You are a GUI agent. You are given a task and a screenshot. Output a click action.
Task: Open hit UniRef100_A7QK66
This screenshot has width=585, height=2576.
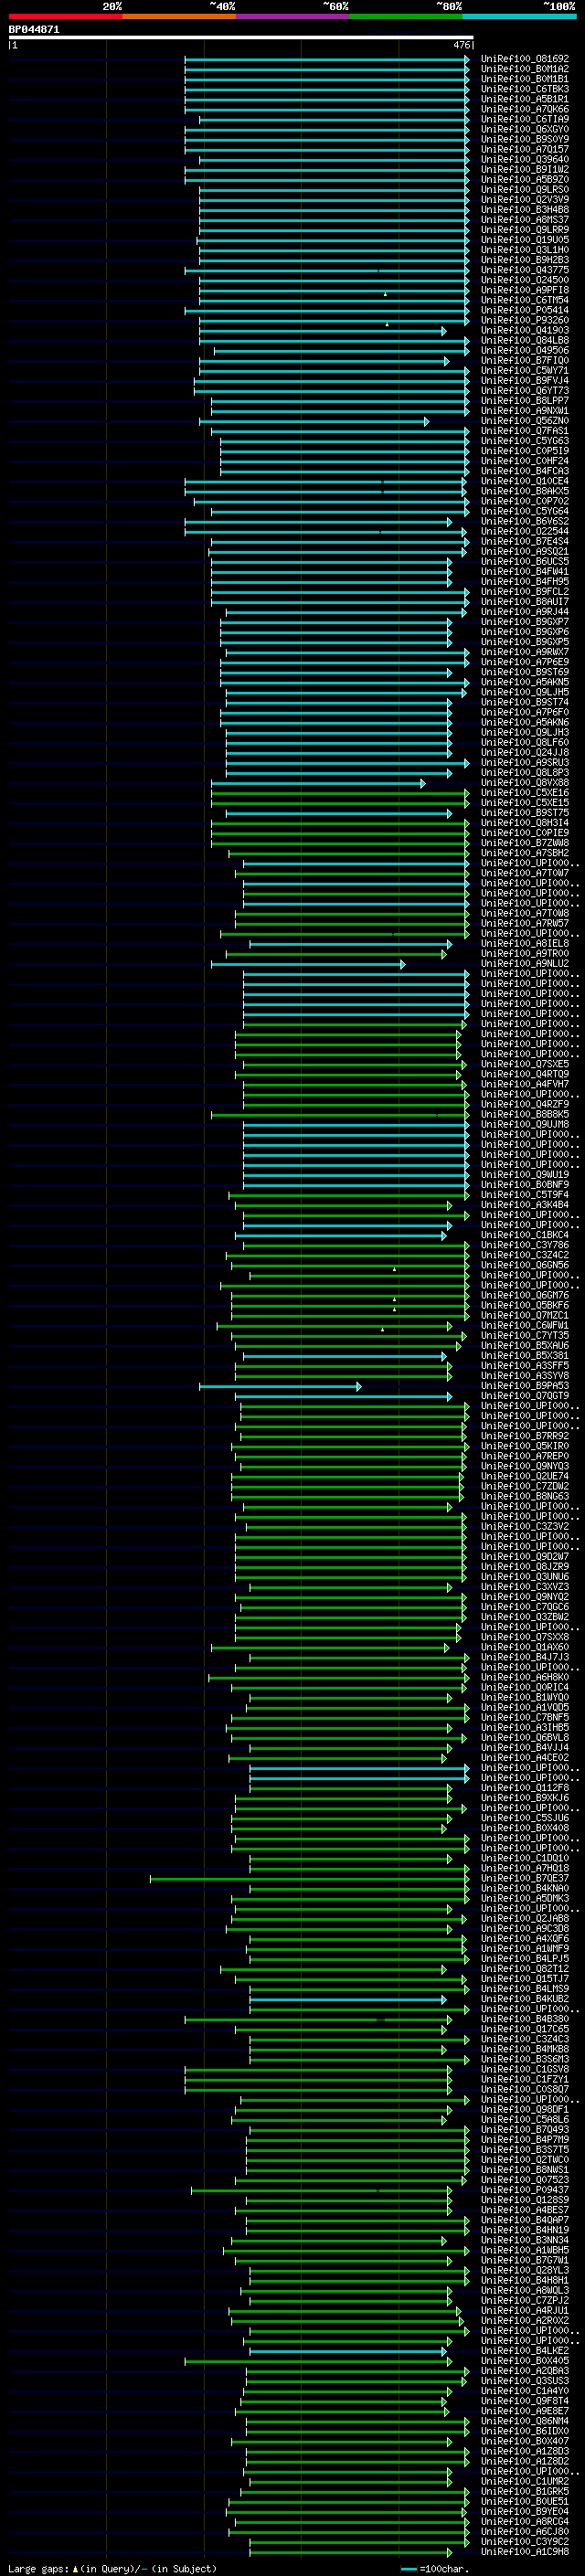pyautogui.click(x=525, y=109)
